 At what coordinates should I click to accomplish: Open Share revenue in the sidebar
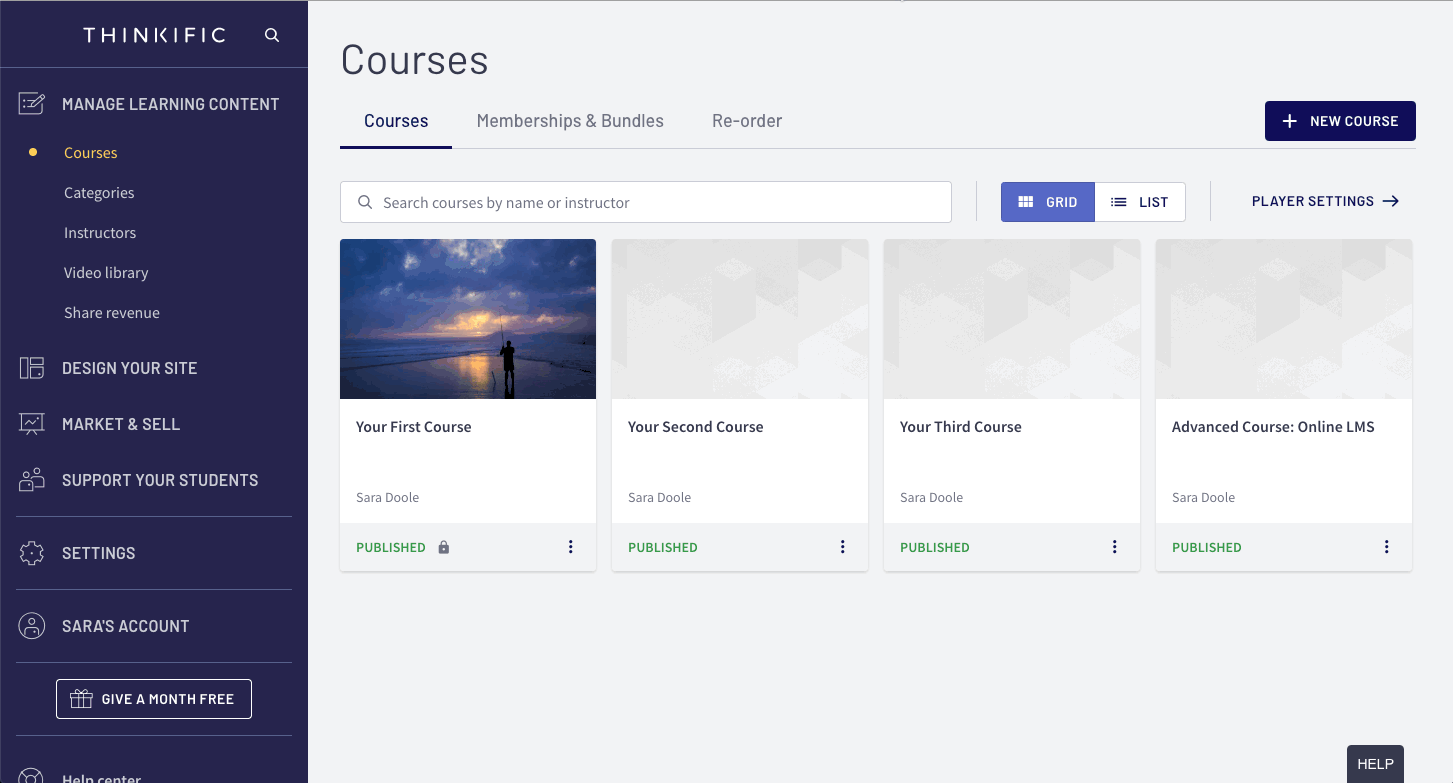(112, 313)
